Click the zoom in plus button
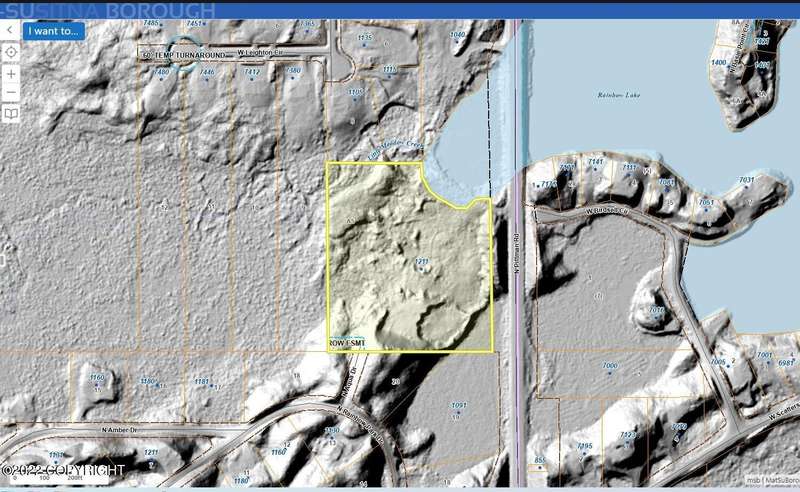 click(10, 73)
